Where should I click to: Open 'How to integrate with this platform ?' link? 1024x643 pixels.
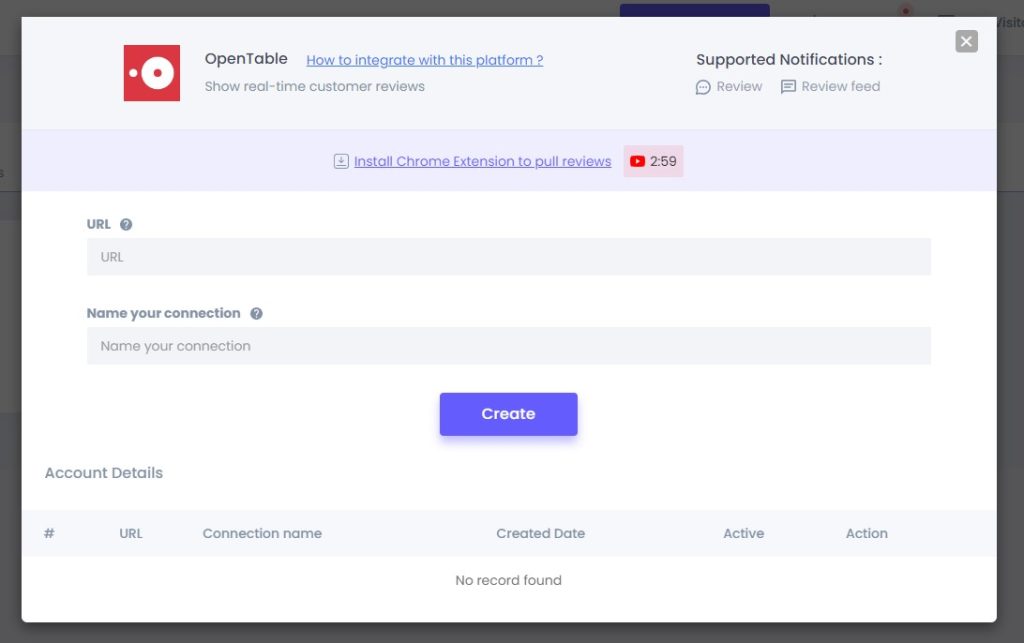pyautogui.click(x=424, y=60)
